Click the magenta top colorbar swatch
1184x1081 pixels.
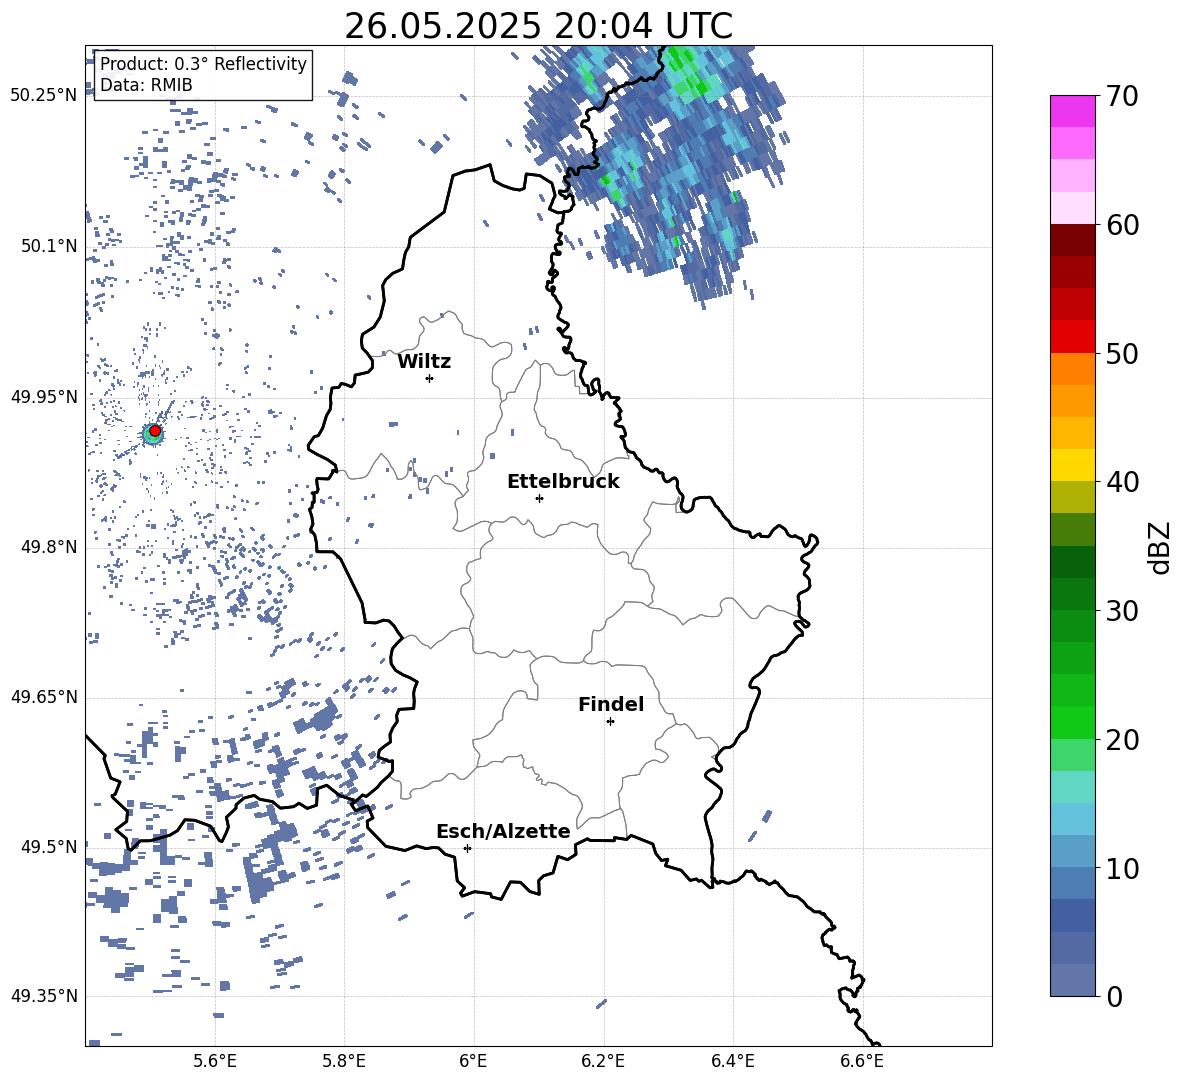tap(1073, 112)
